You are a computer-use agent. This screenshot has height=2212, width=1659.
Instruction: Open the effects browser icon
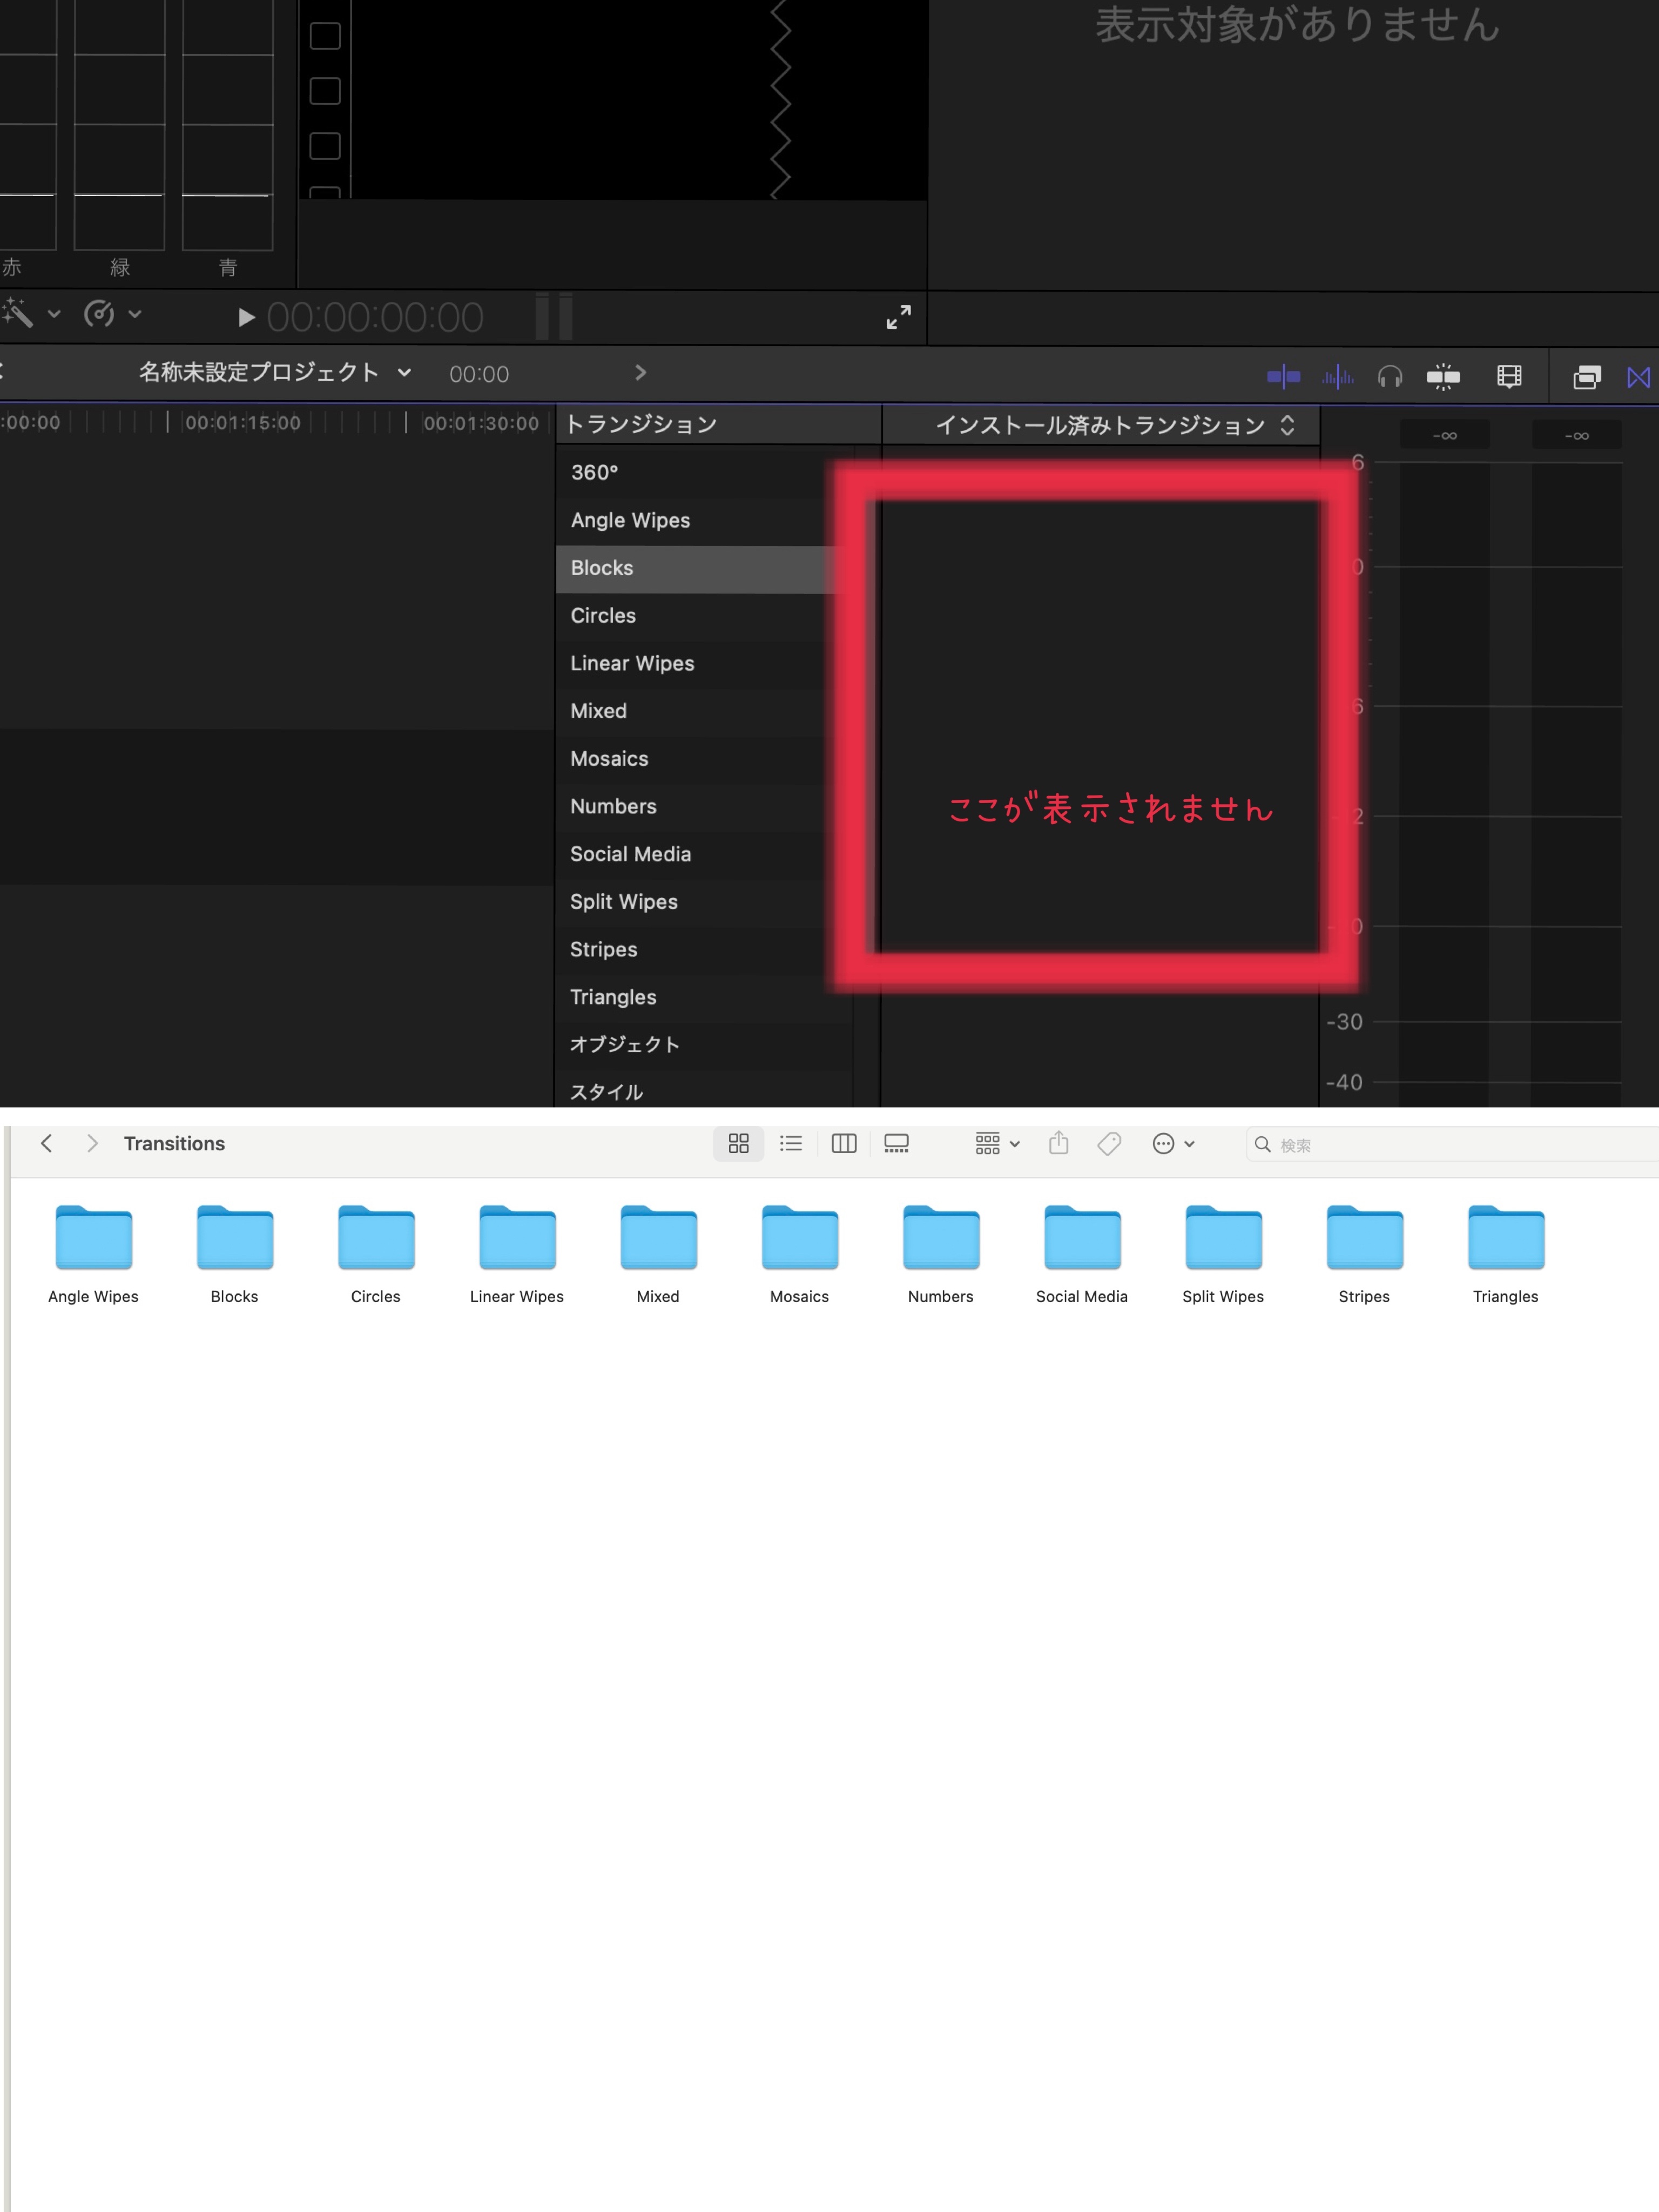tap(1587, 377)
